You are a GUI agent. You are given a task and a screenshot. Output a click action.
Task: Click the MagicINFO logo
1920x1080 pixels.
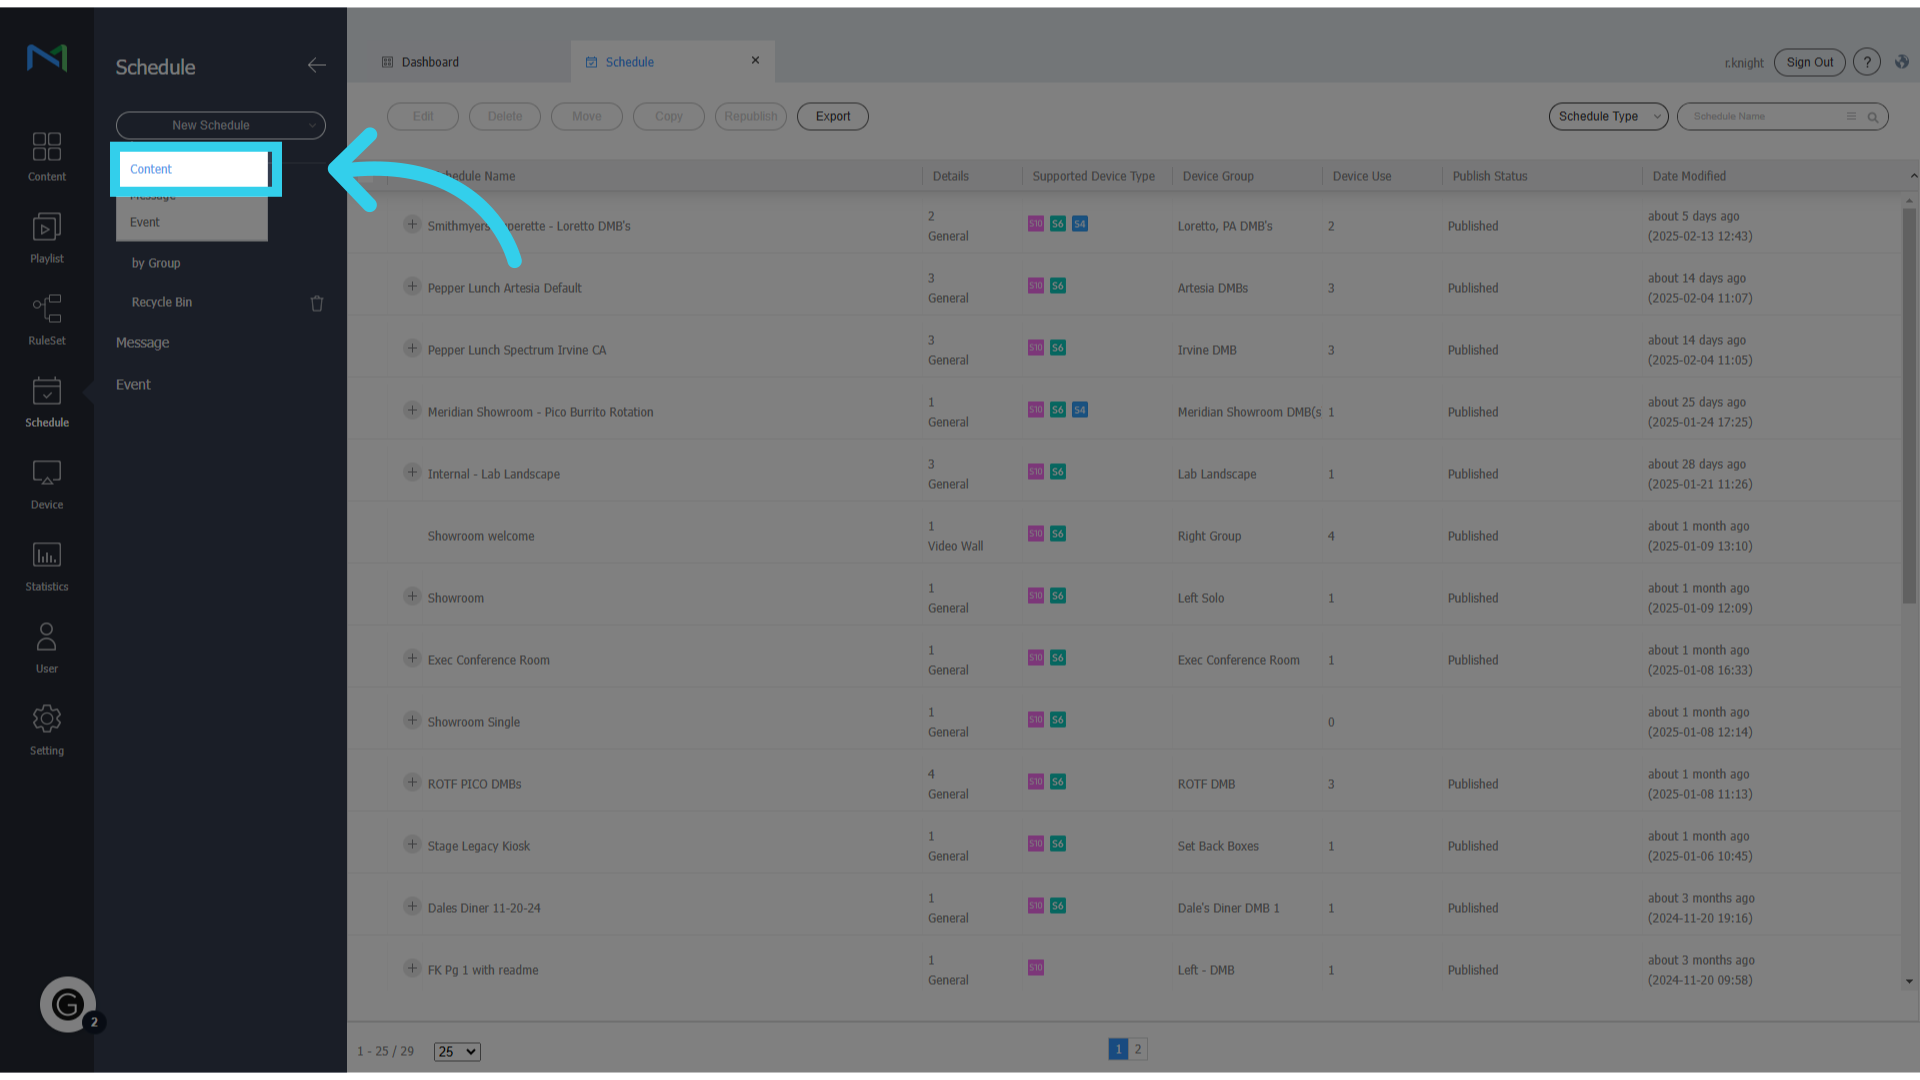47,58
